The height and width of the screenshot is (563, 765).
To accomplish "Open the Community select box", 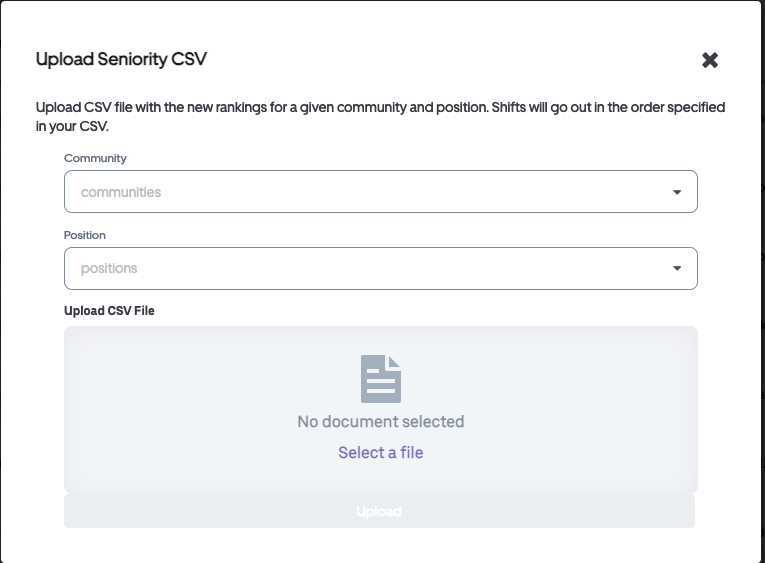I will [380, 192].
